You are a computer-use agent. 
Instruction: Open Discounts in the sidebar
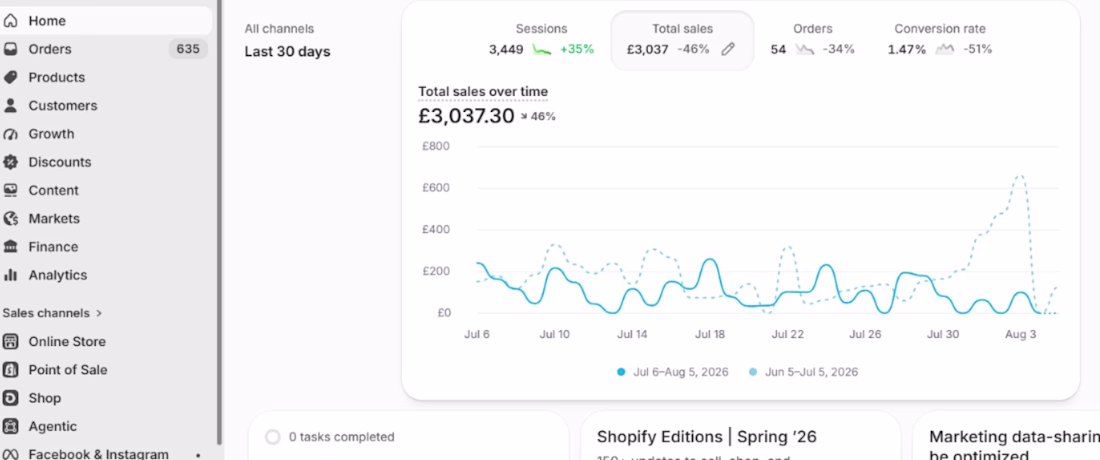click(x=105, y=162)
